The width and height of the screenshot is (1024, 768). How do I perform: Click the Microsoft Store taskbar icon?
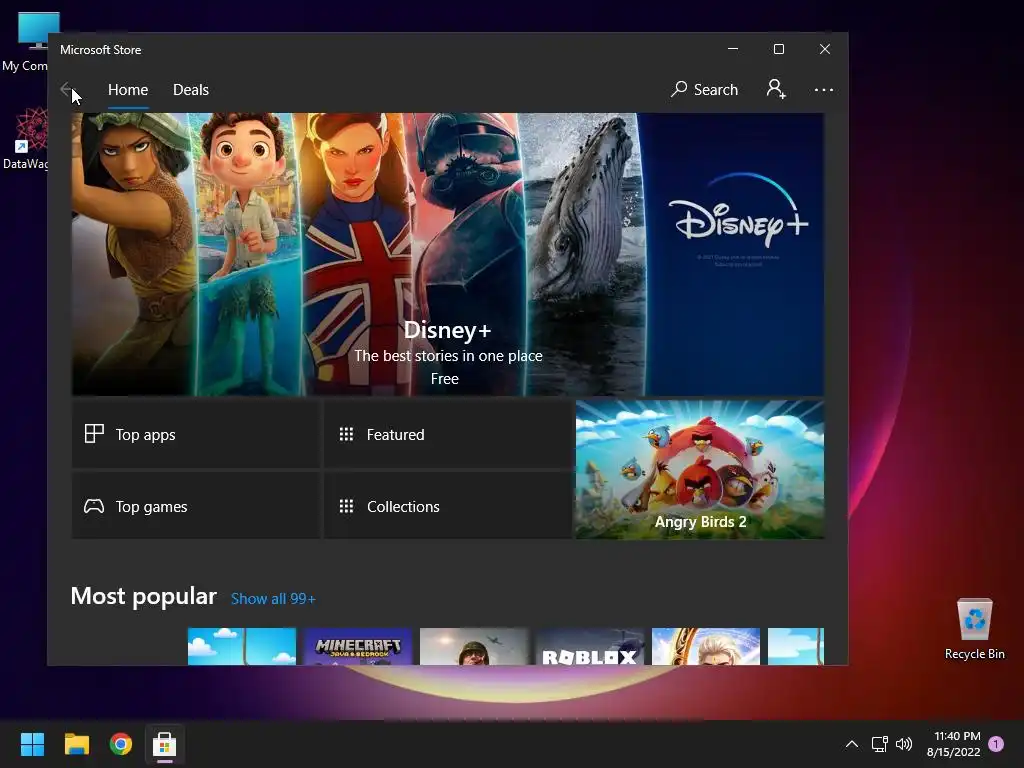pos(165,744)
